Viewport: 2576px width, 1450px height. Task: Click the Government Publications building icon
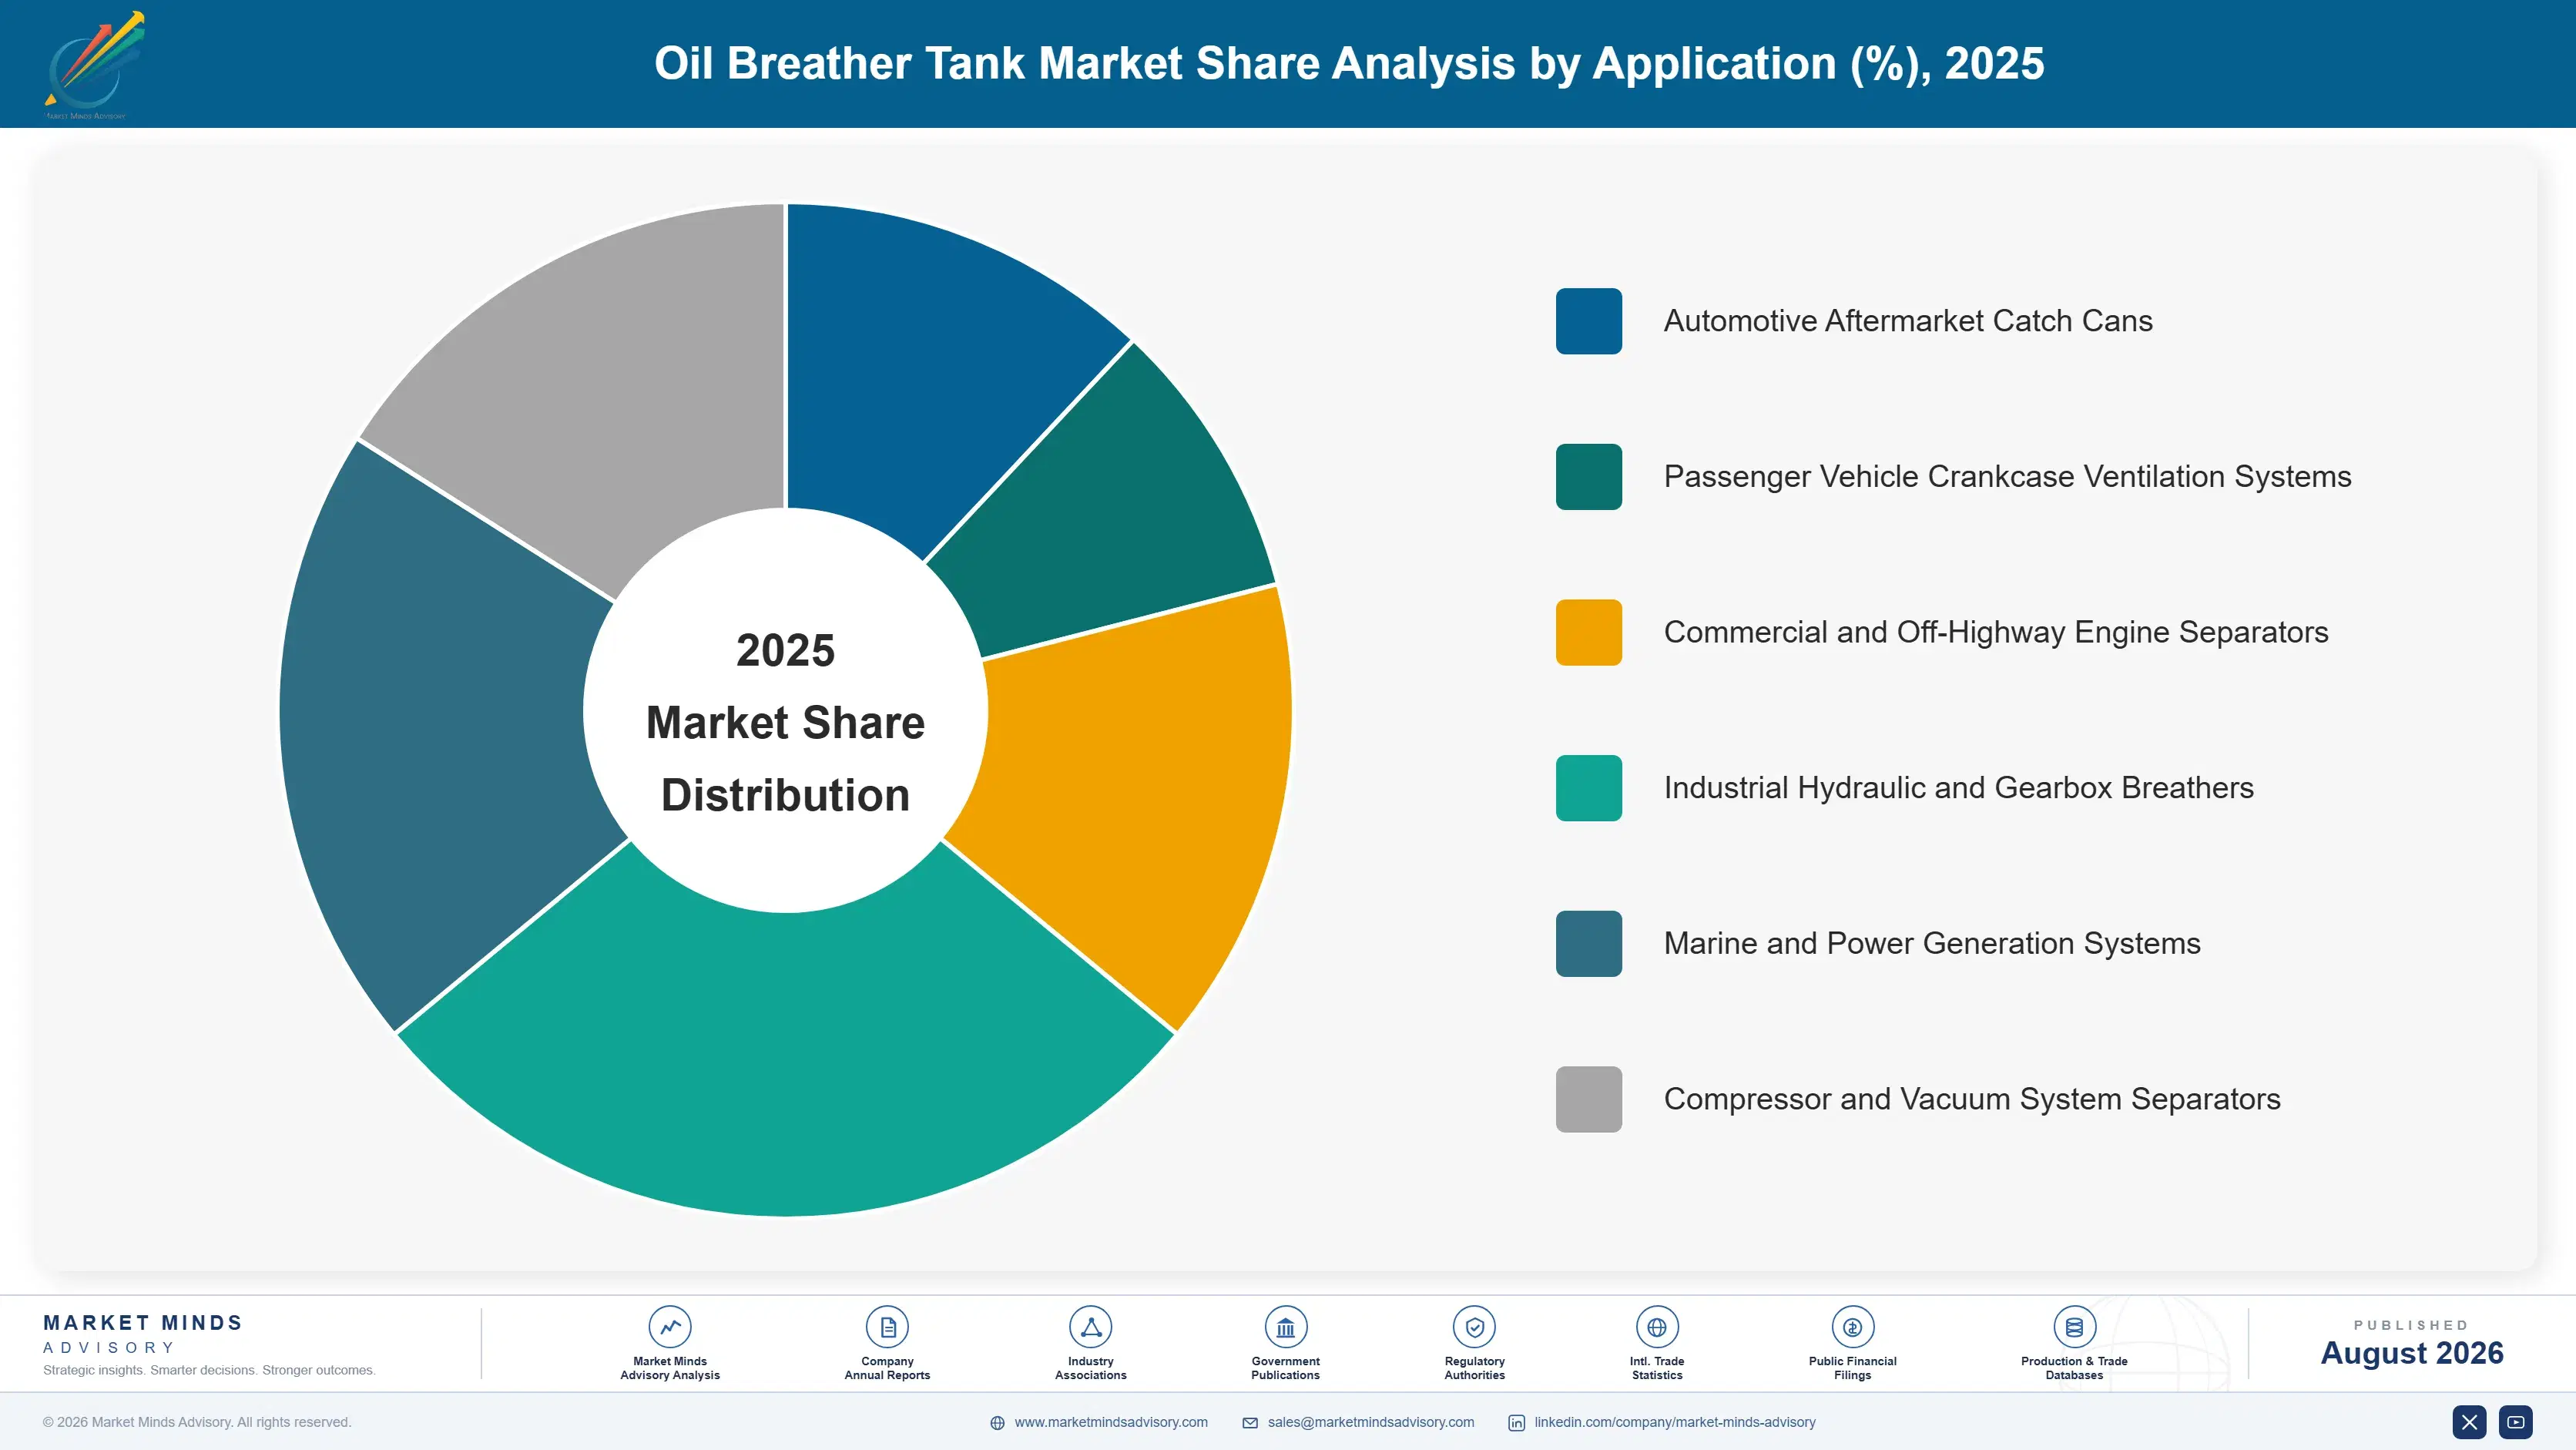[1285, 1327]
